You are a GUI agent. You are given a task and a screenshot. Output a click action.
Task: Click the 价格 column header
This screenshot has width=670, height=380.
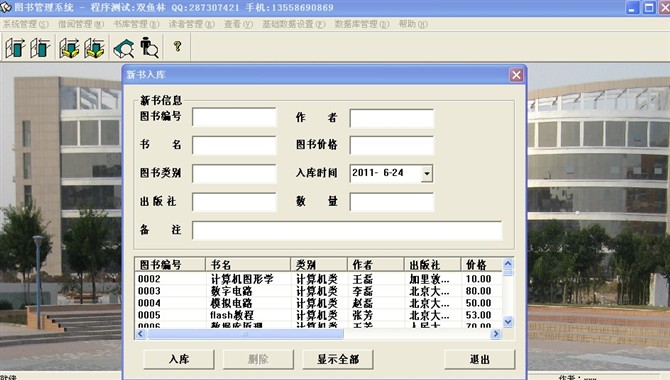click(x=482, y=265)
